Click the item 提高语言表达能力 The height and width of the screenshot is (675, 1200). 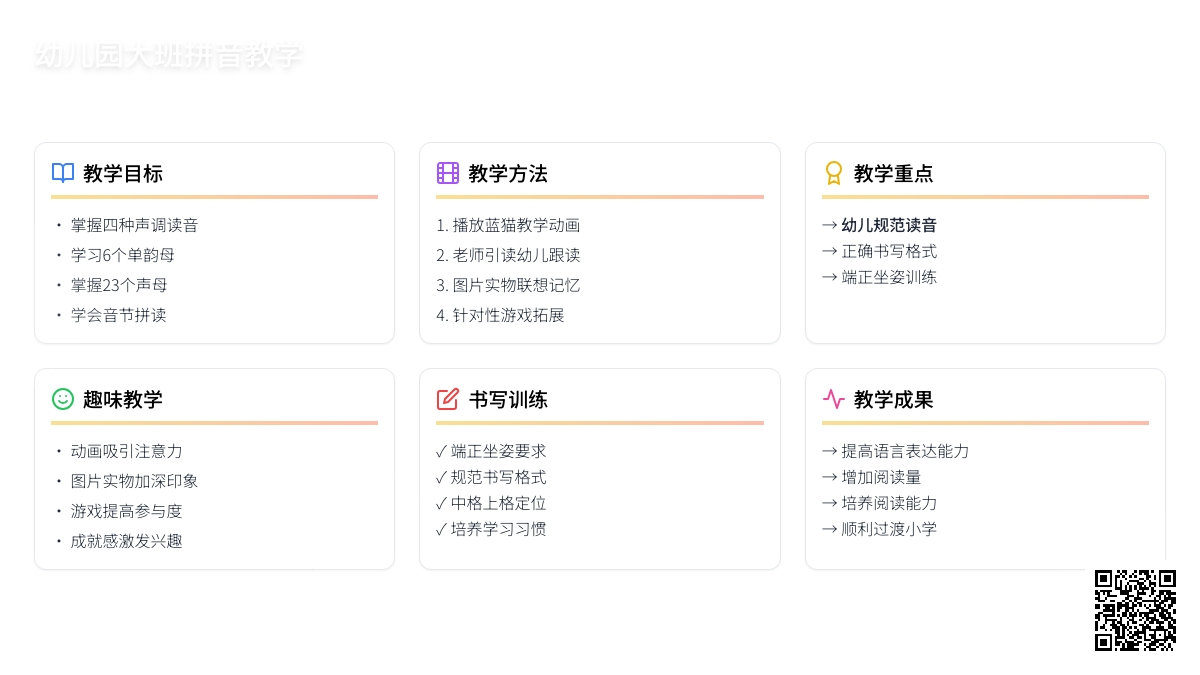coord(905,451)
